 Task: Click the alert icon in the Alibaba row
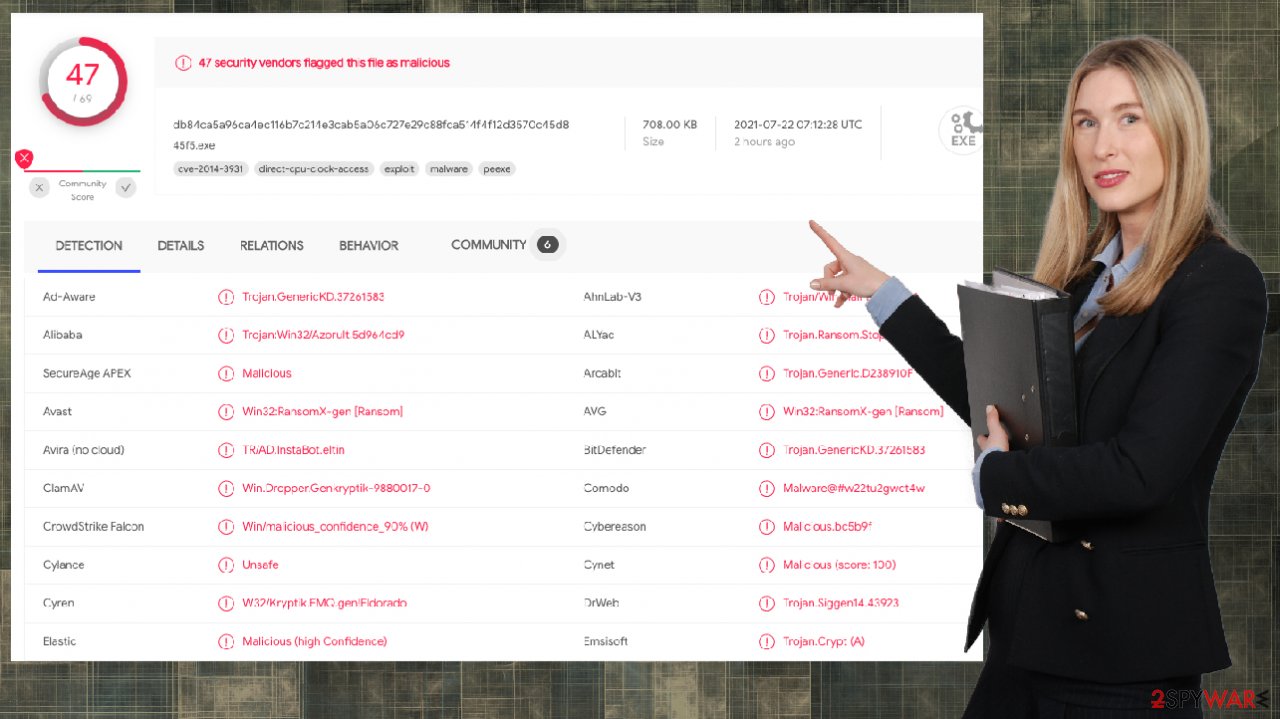point(226,335)
